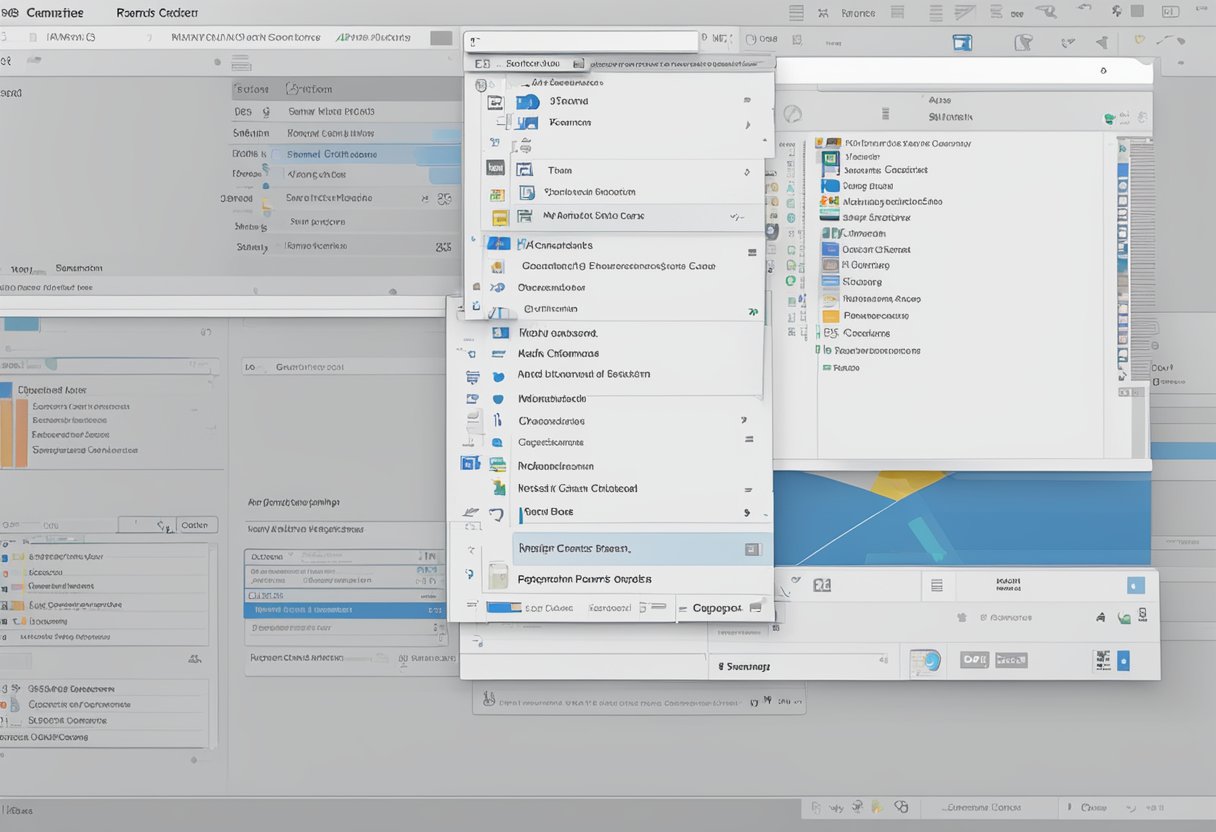Click the blue circular icon in bottom panel

point(926,661)
